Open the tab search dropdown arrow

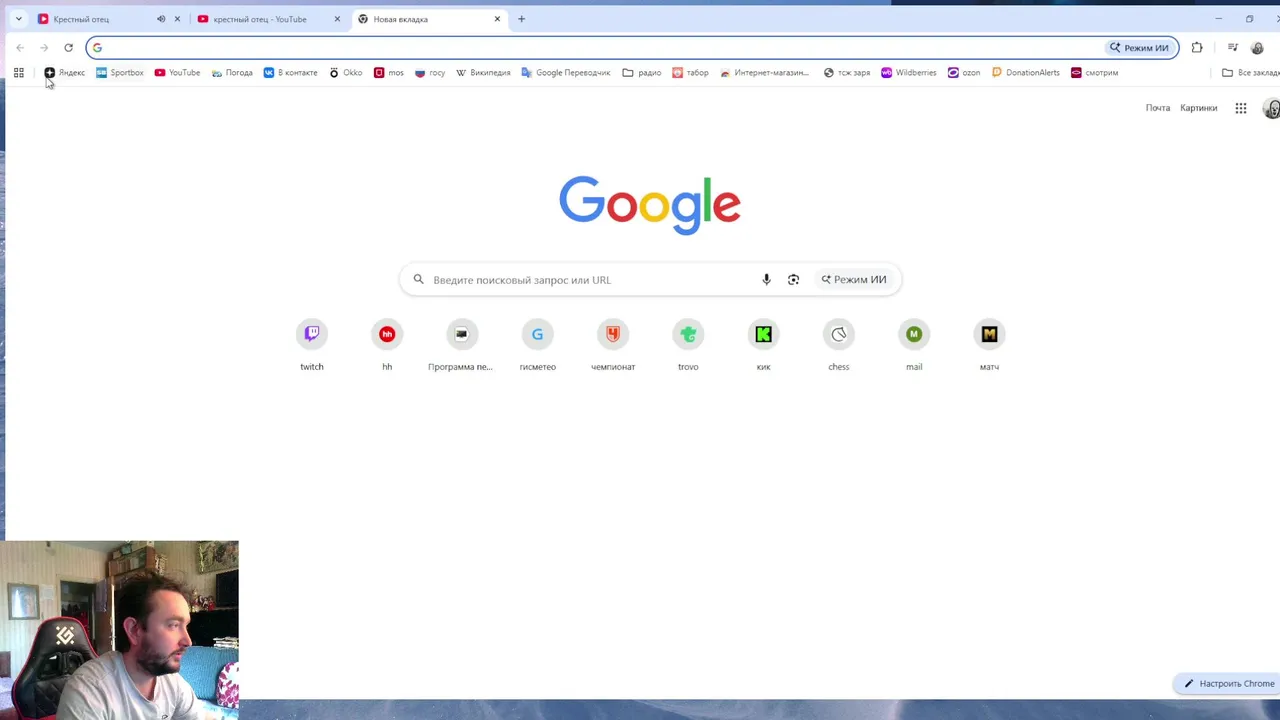[x=18, y=19]
